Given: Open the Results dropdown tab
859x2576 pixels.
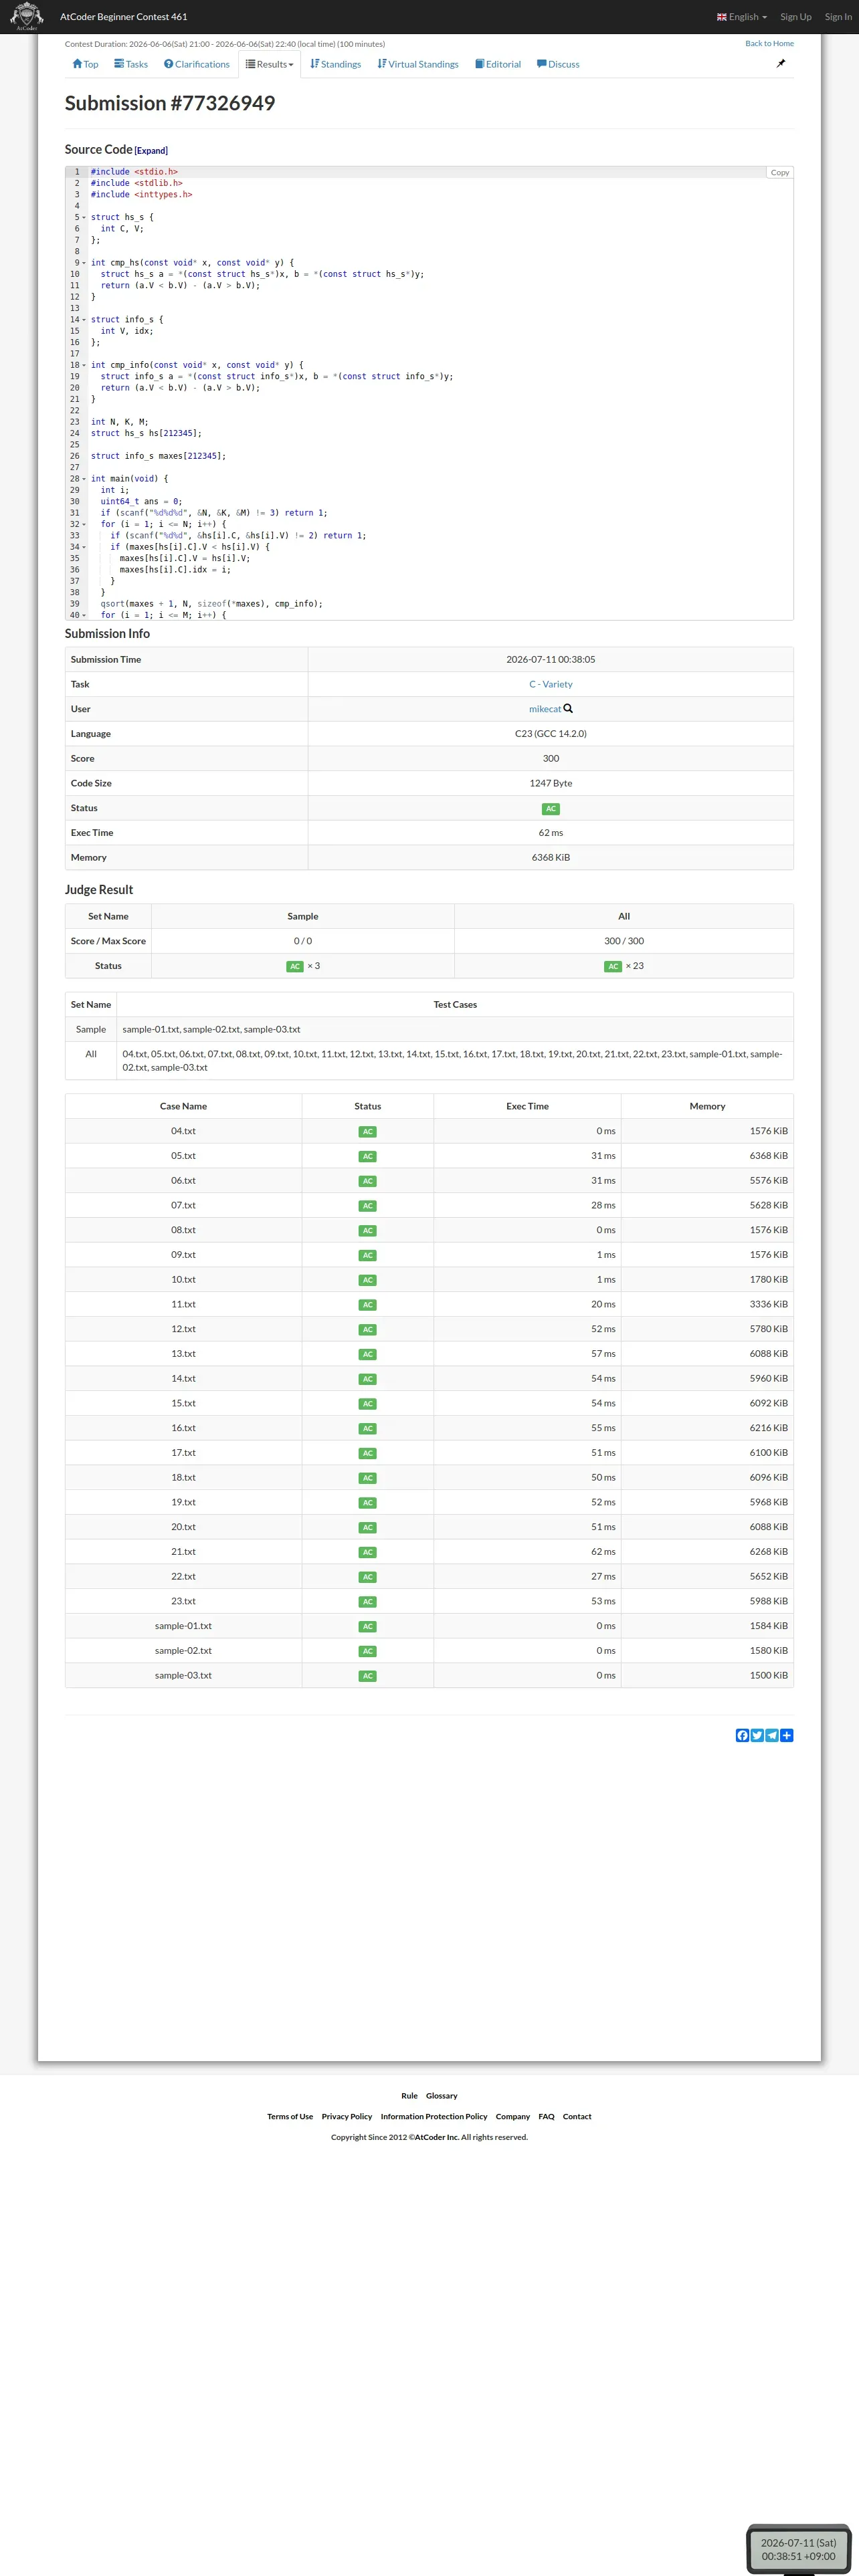Looking at the screenshot, I should [270, 64].
